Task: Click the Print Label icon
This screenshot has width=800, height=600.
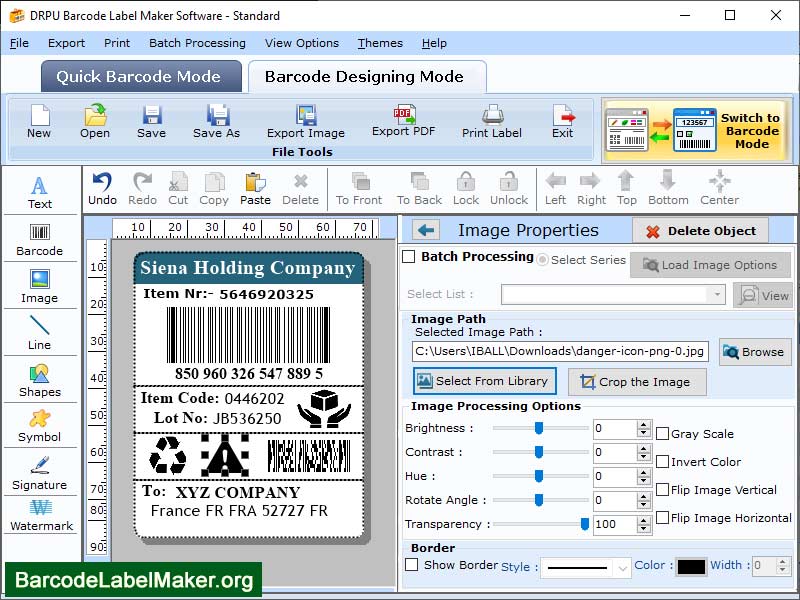Action: click(491, 121)
